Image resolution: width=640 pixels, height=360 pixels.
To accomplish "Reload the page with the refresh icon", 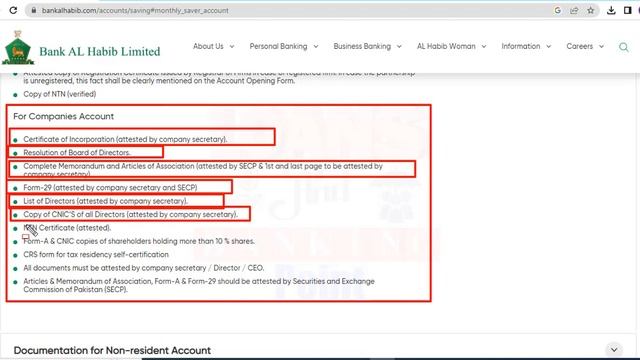I will (x=13, y=10).
